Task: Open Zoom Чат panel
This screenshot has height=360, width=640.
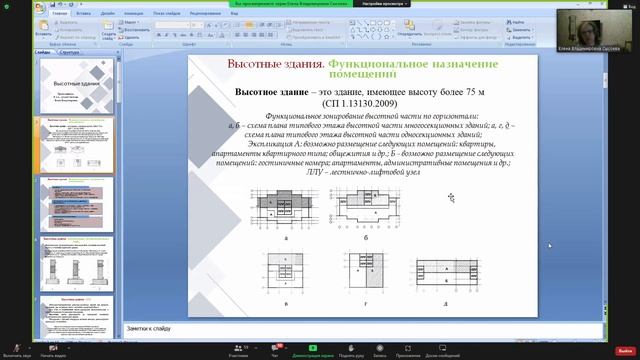Action: pyautogui.click(x=275, y=351)
